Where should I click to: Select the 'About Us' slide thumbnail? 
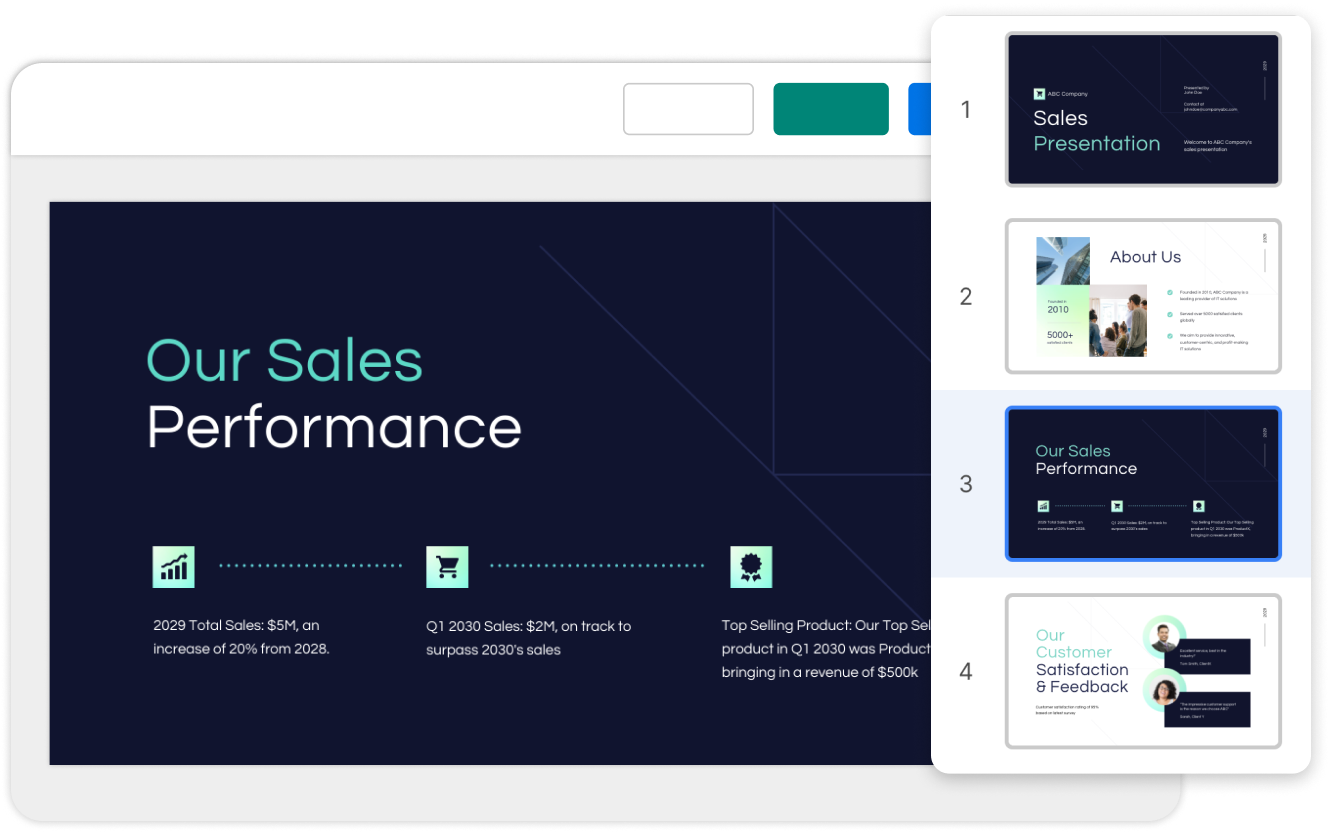point(1143,296)
